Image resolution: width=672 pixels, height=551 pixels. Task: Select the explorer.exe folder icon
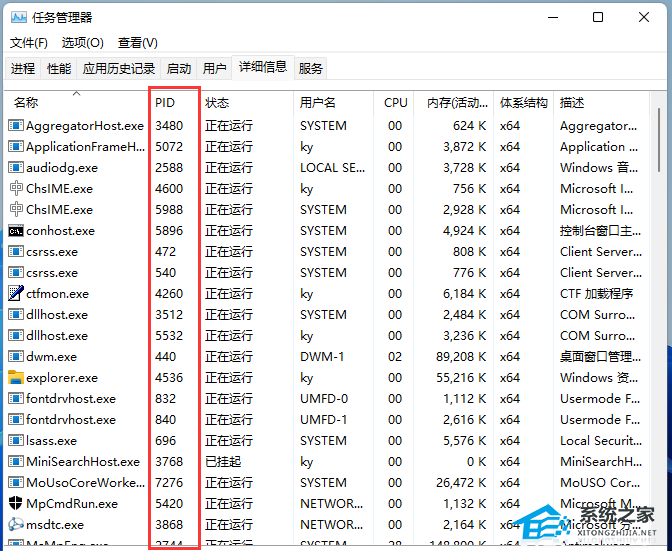[16, 377]
